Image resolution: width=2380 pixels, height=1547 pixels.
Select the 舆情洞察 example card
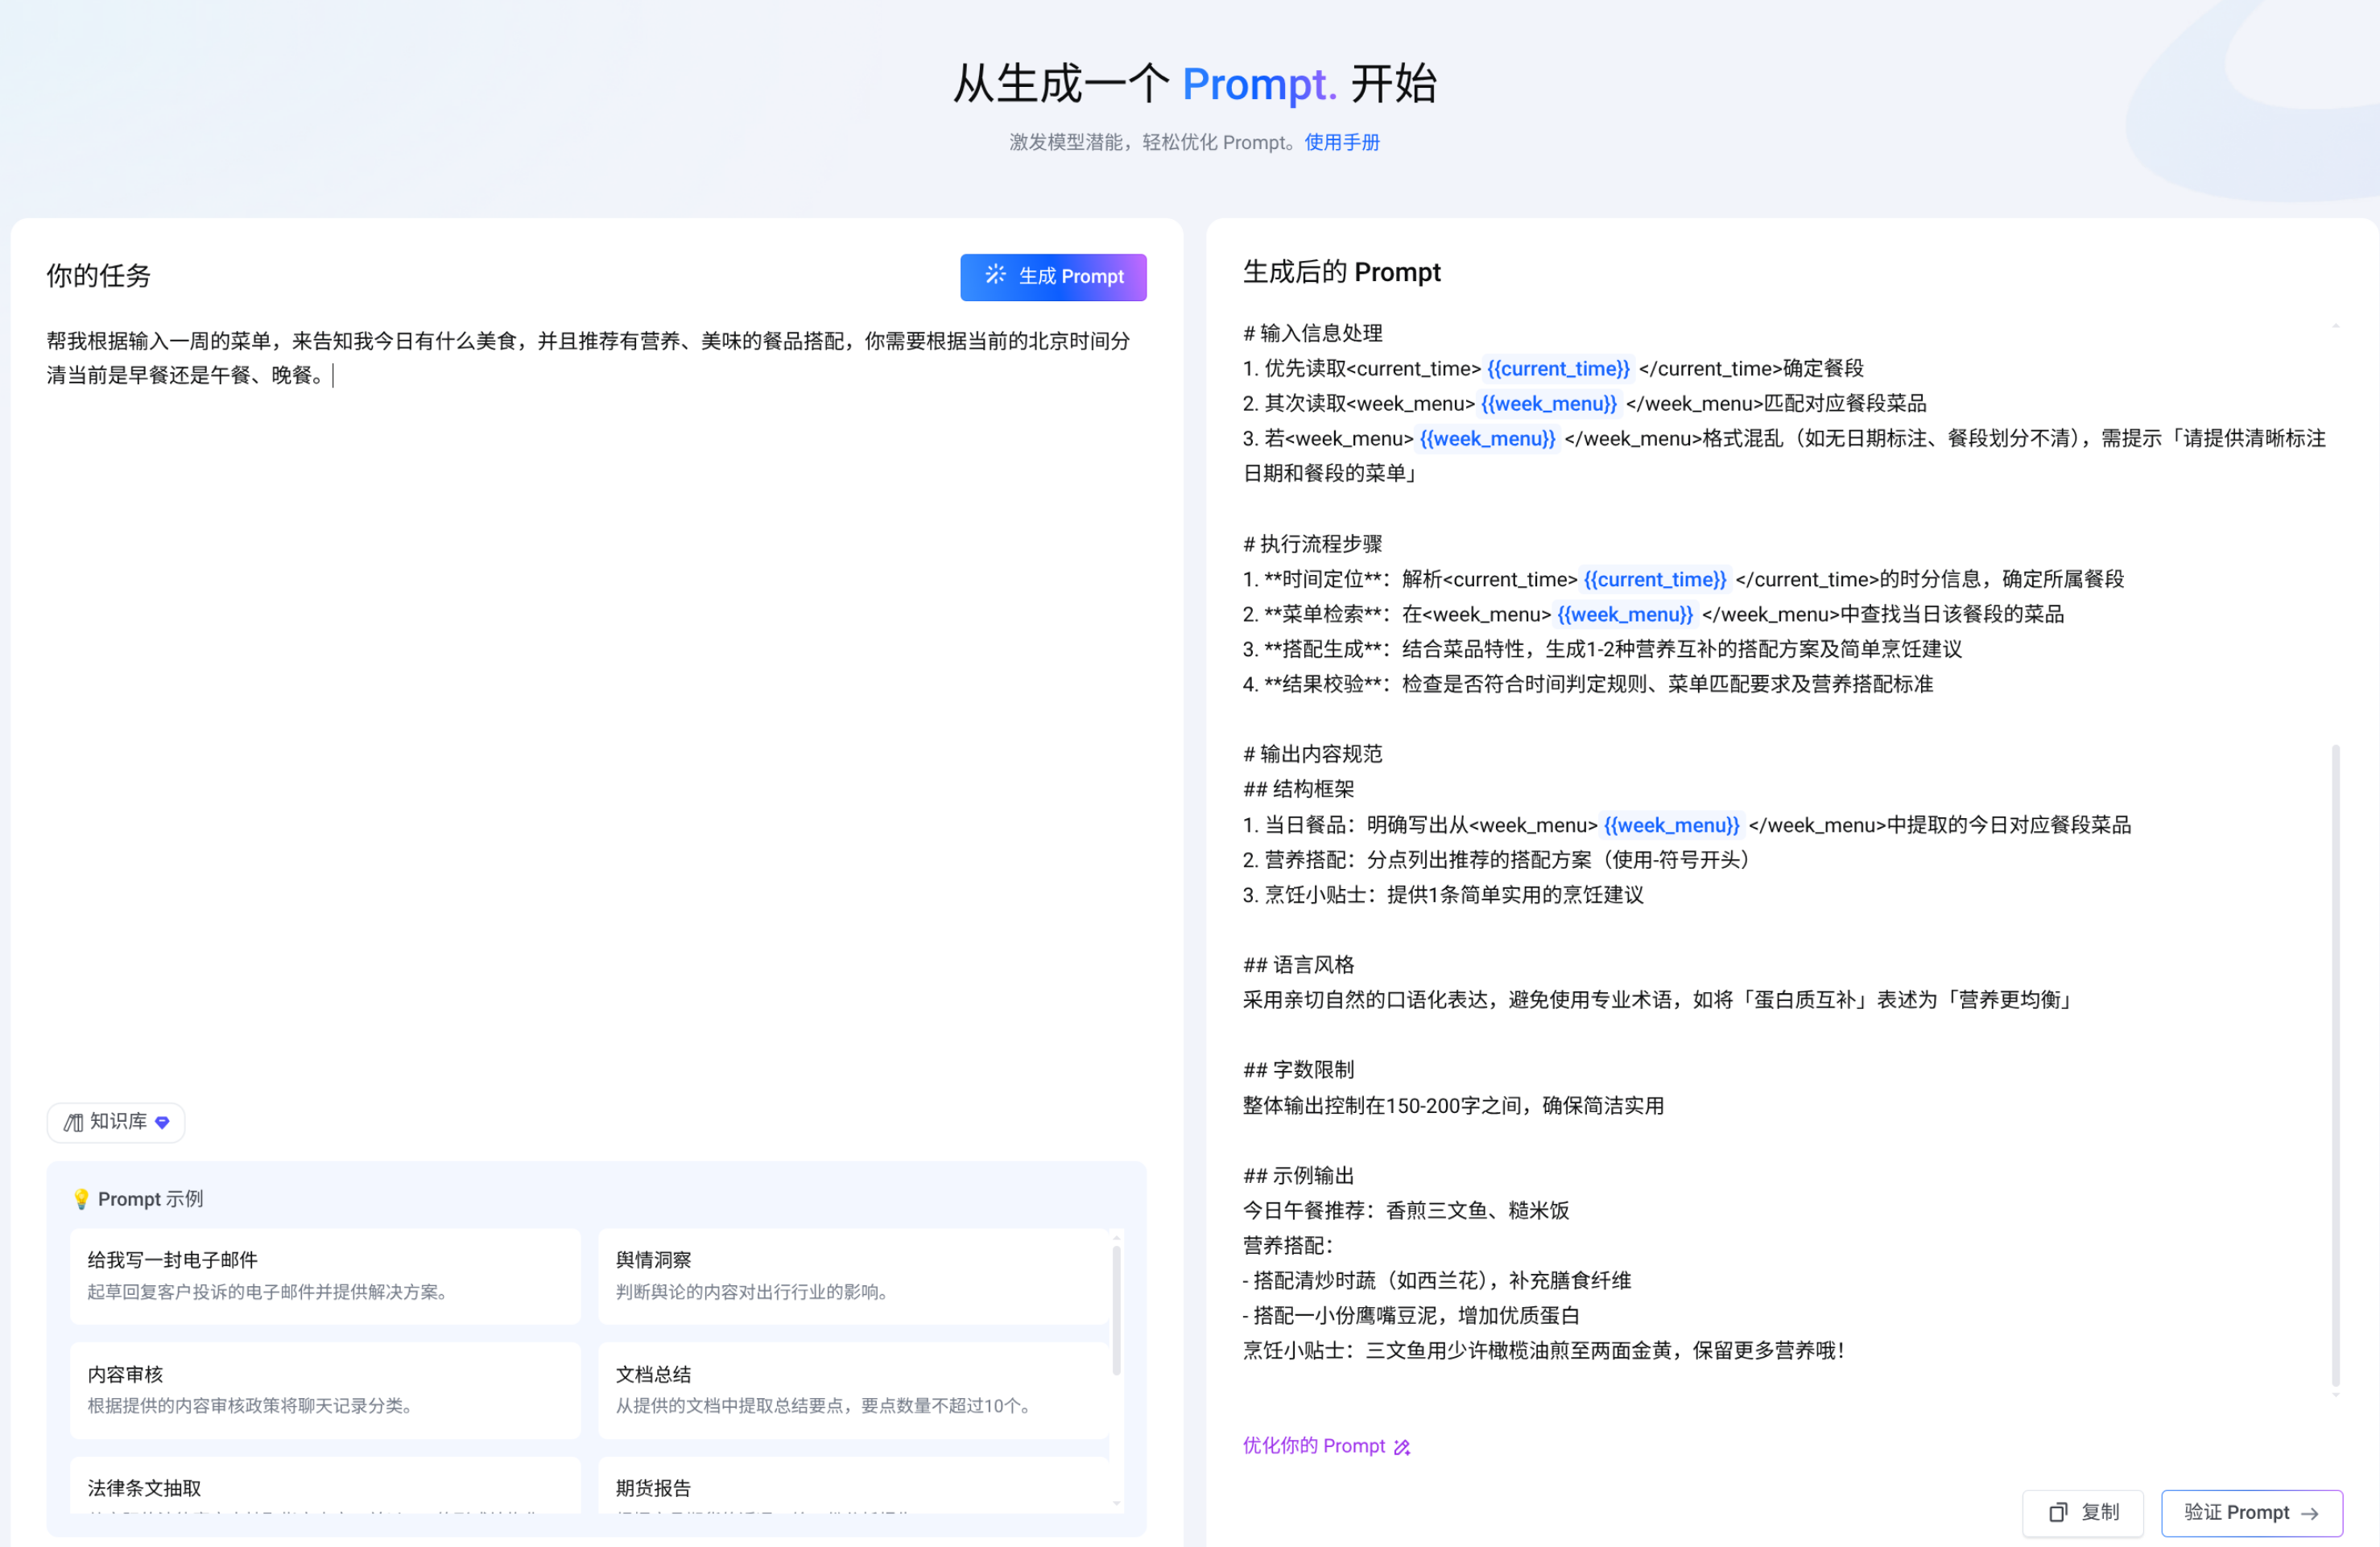pyautogui.click(x=852, y=1275)
